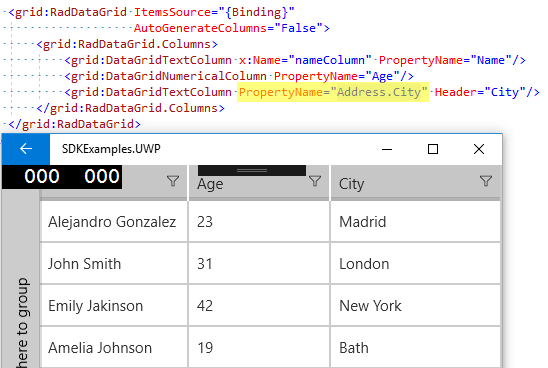Click the age cell 31

(x=259, y=264)
